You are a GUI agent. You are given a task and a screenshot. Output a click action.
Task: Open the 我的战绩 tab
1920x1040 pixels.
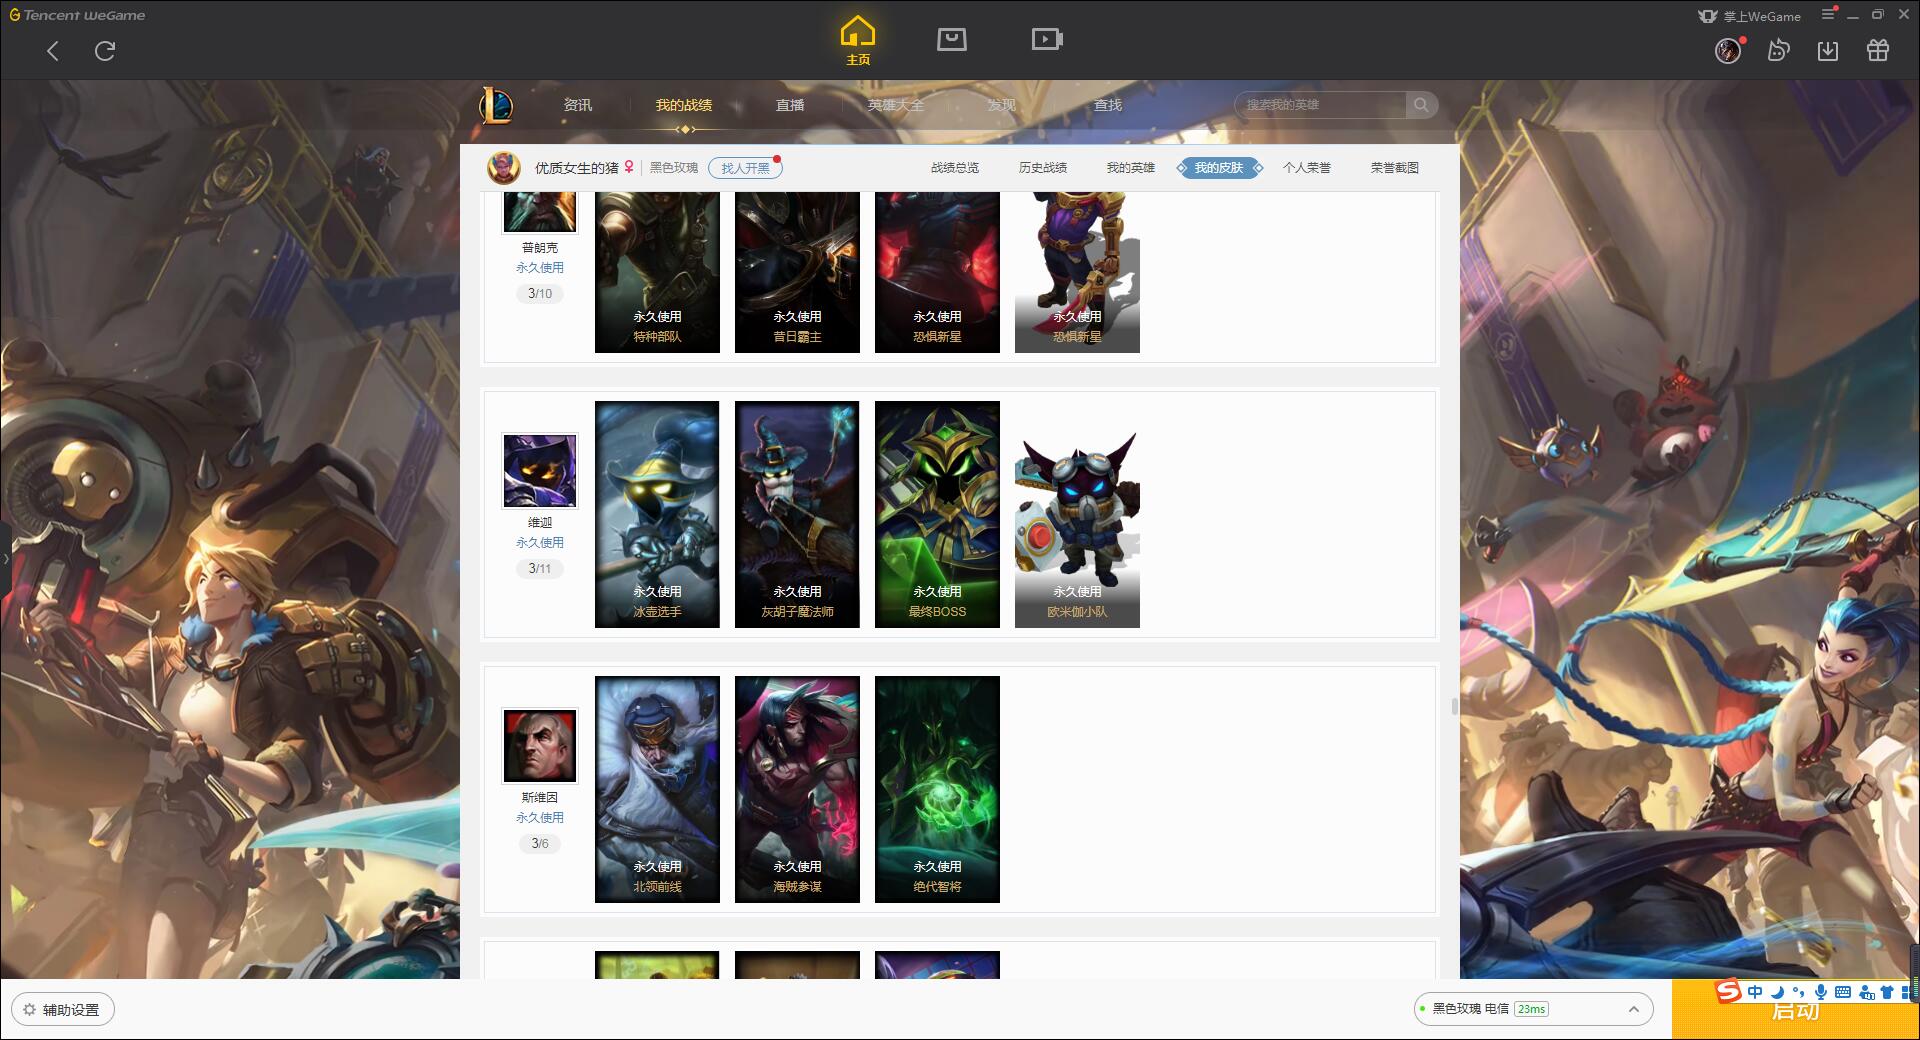click(x=684, y=105)
